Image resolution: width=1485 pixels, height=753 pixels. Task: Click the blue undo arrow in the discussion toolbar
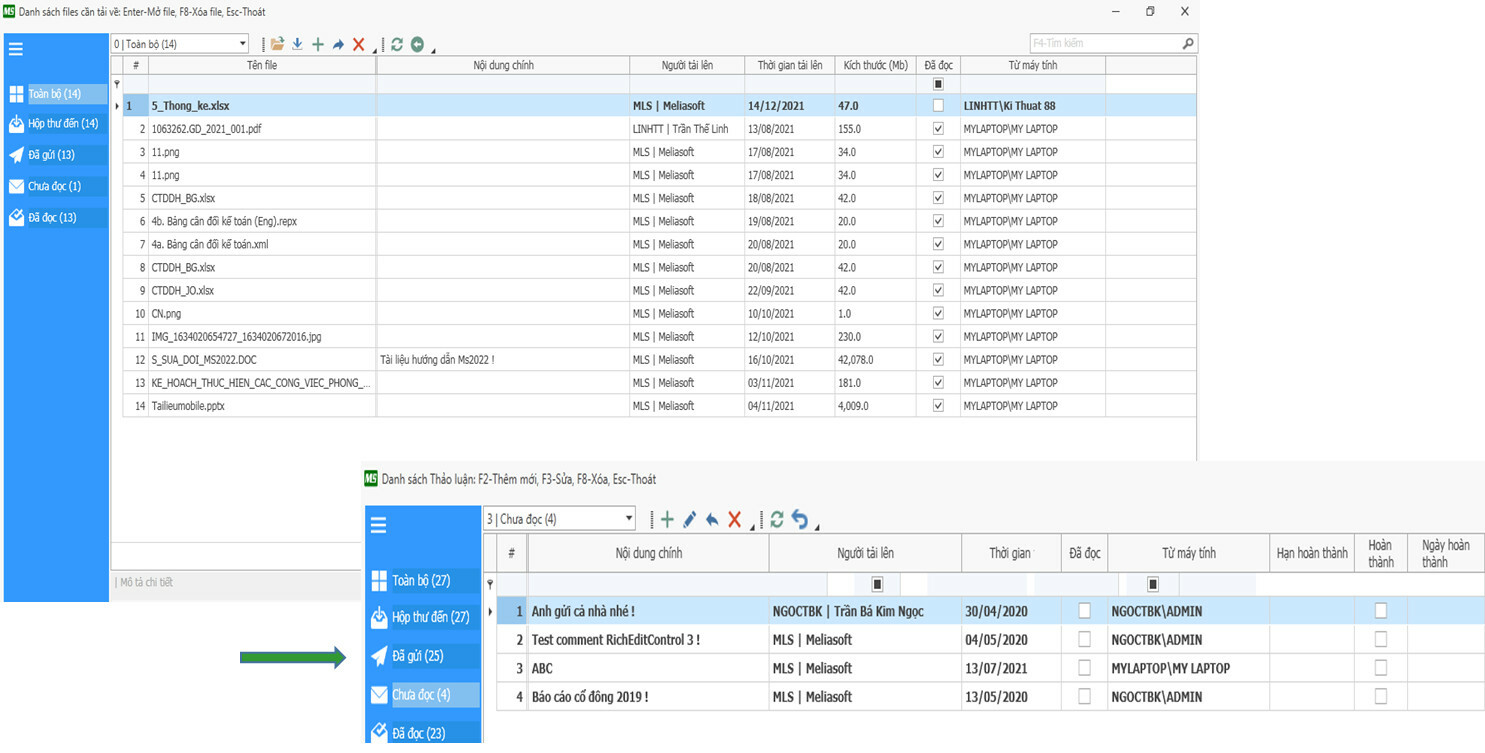tap(799, 519)
